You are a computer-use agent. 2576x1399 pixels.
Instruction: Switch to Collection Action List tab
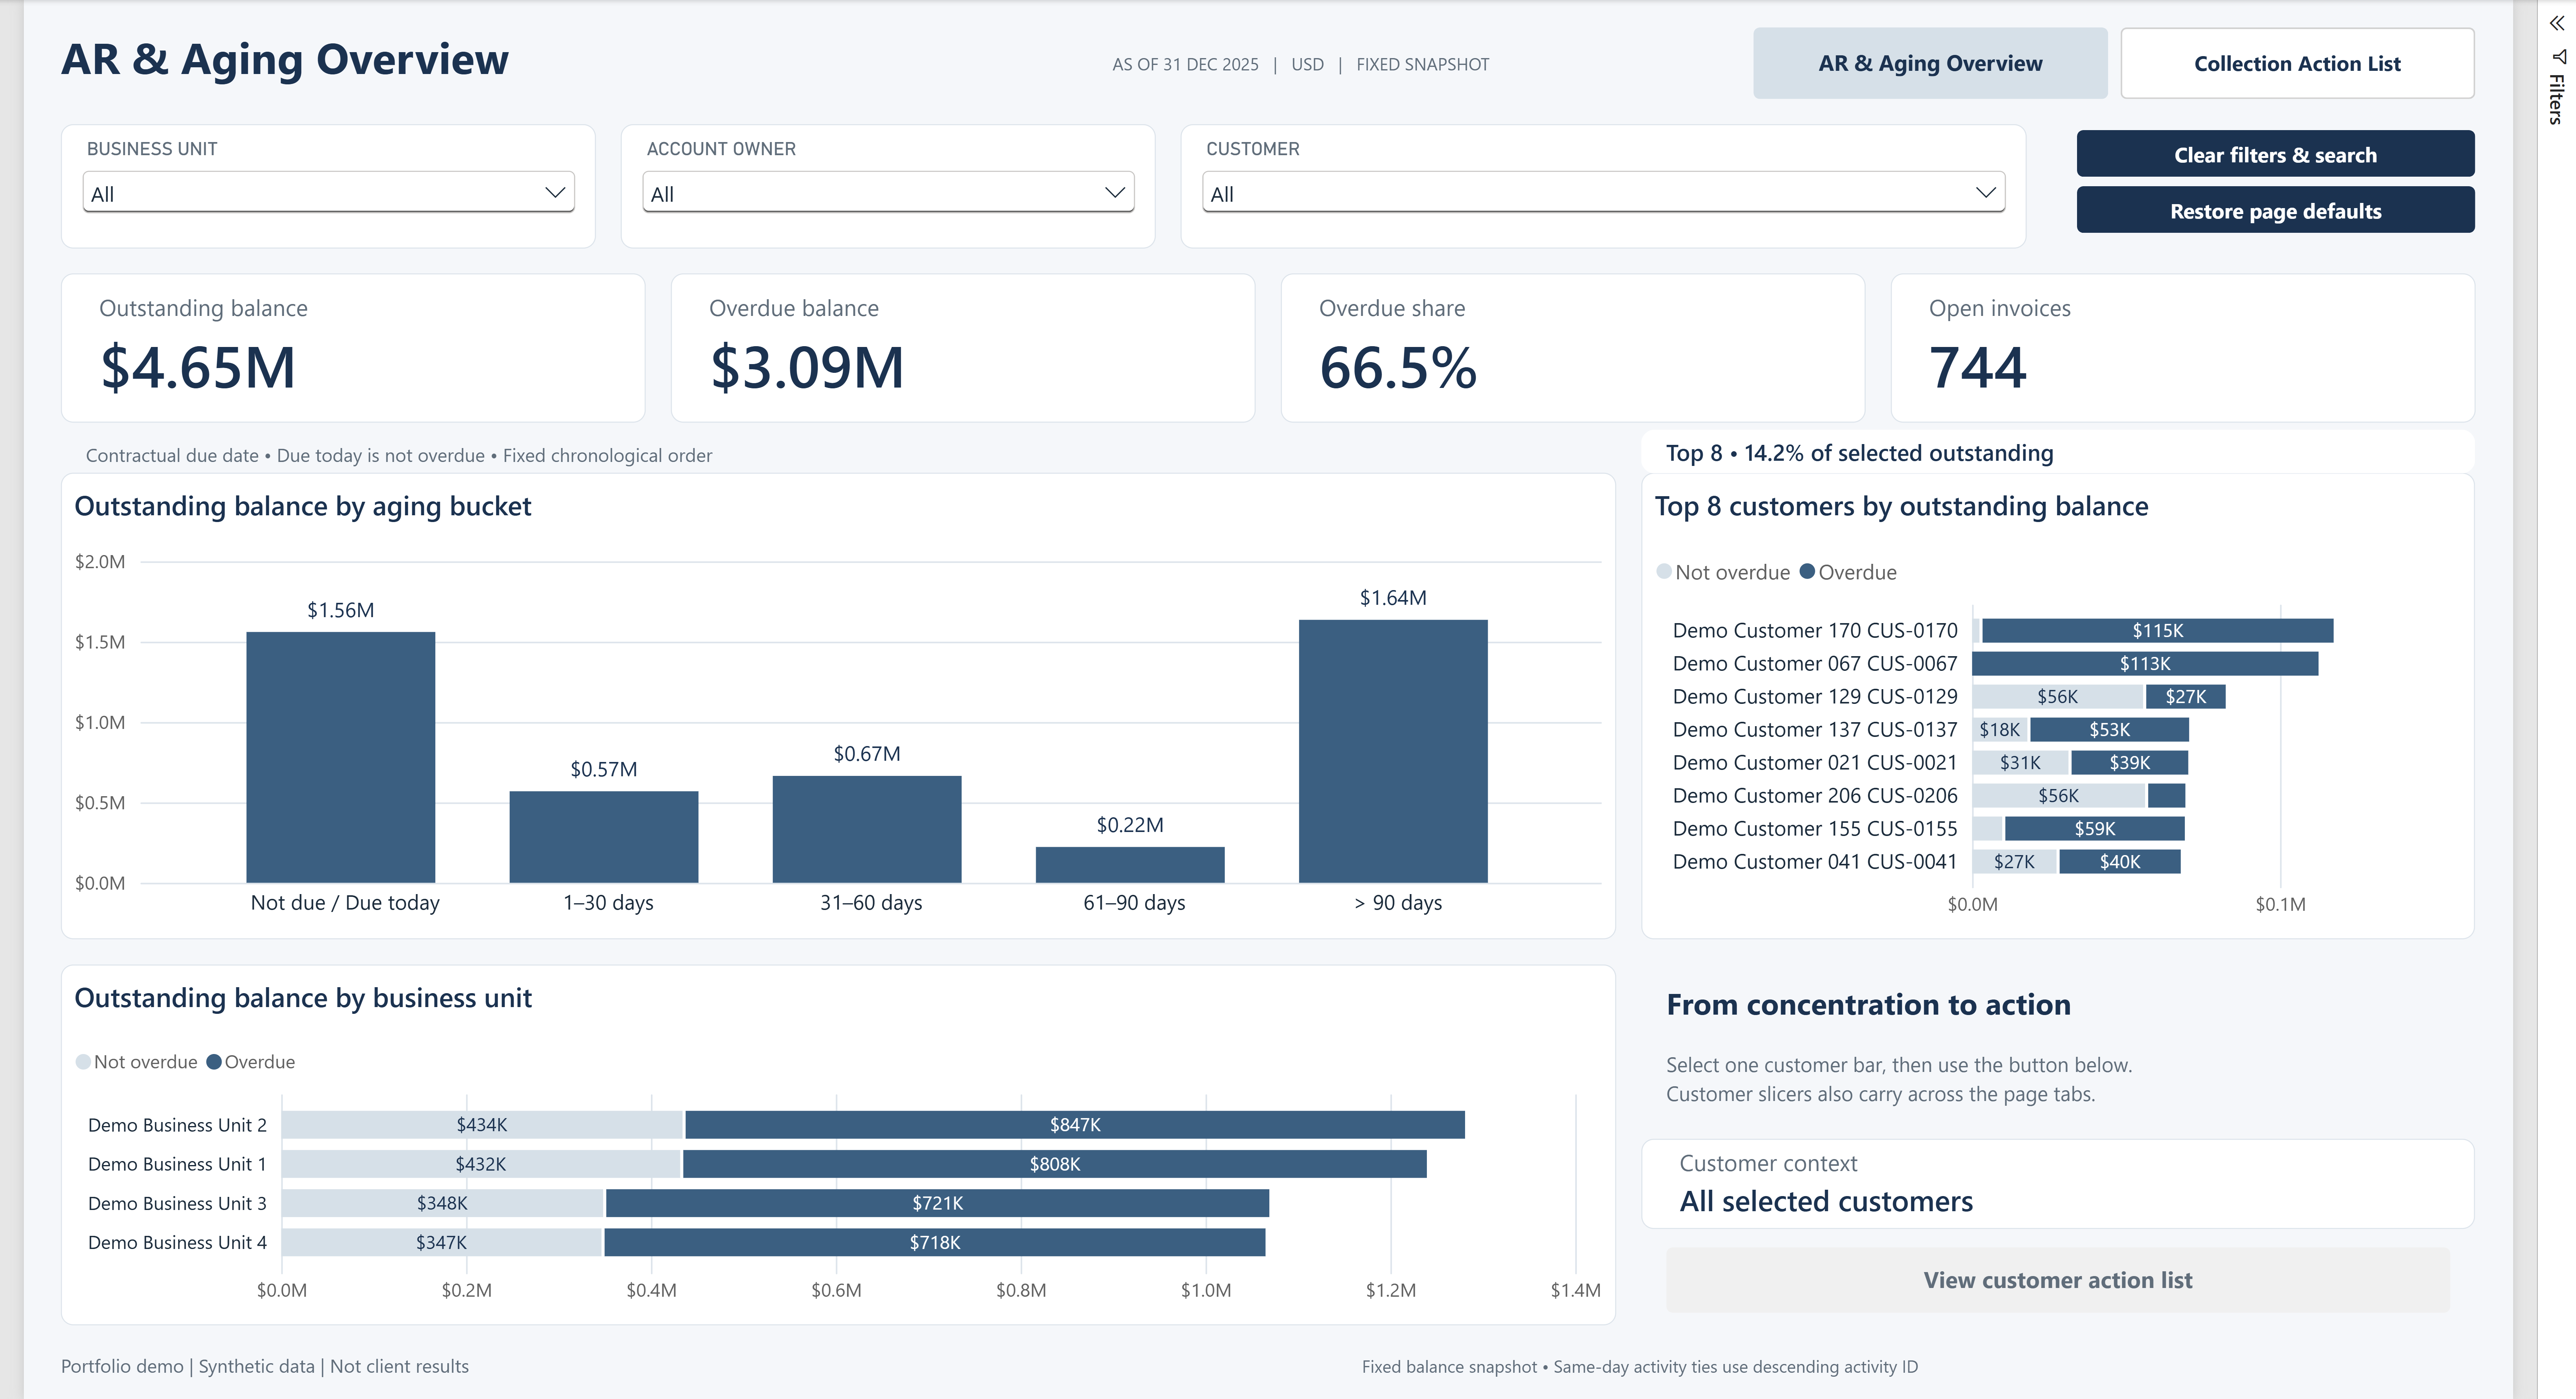pos(2297,63)
